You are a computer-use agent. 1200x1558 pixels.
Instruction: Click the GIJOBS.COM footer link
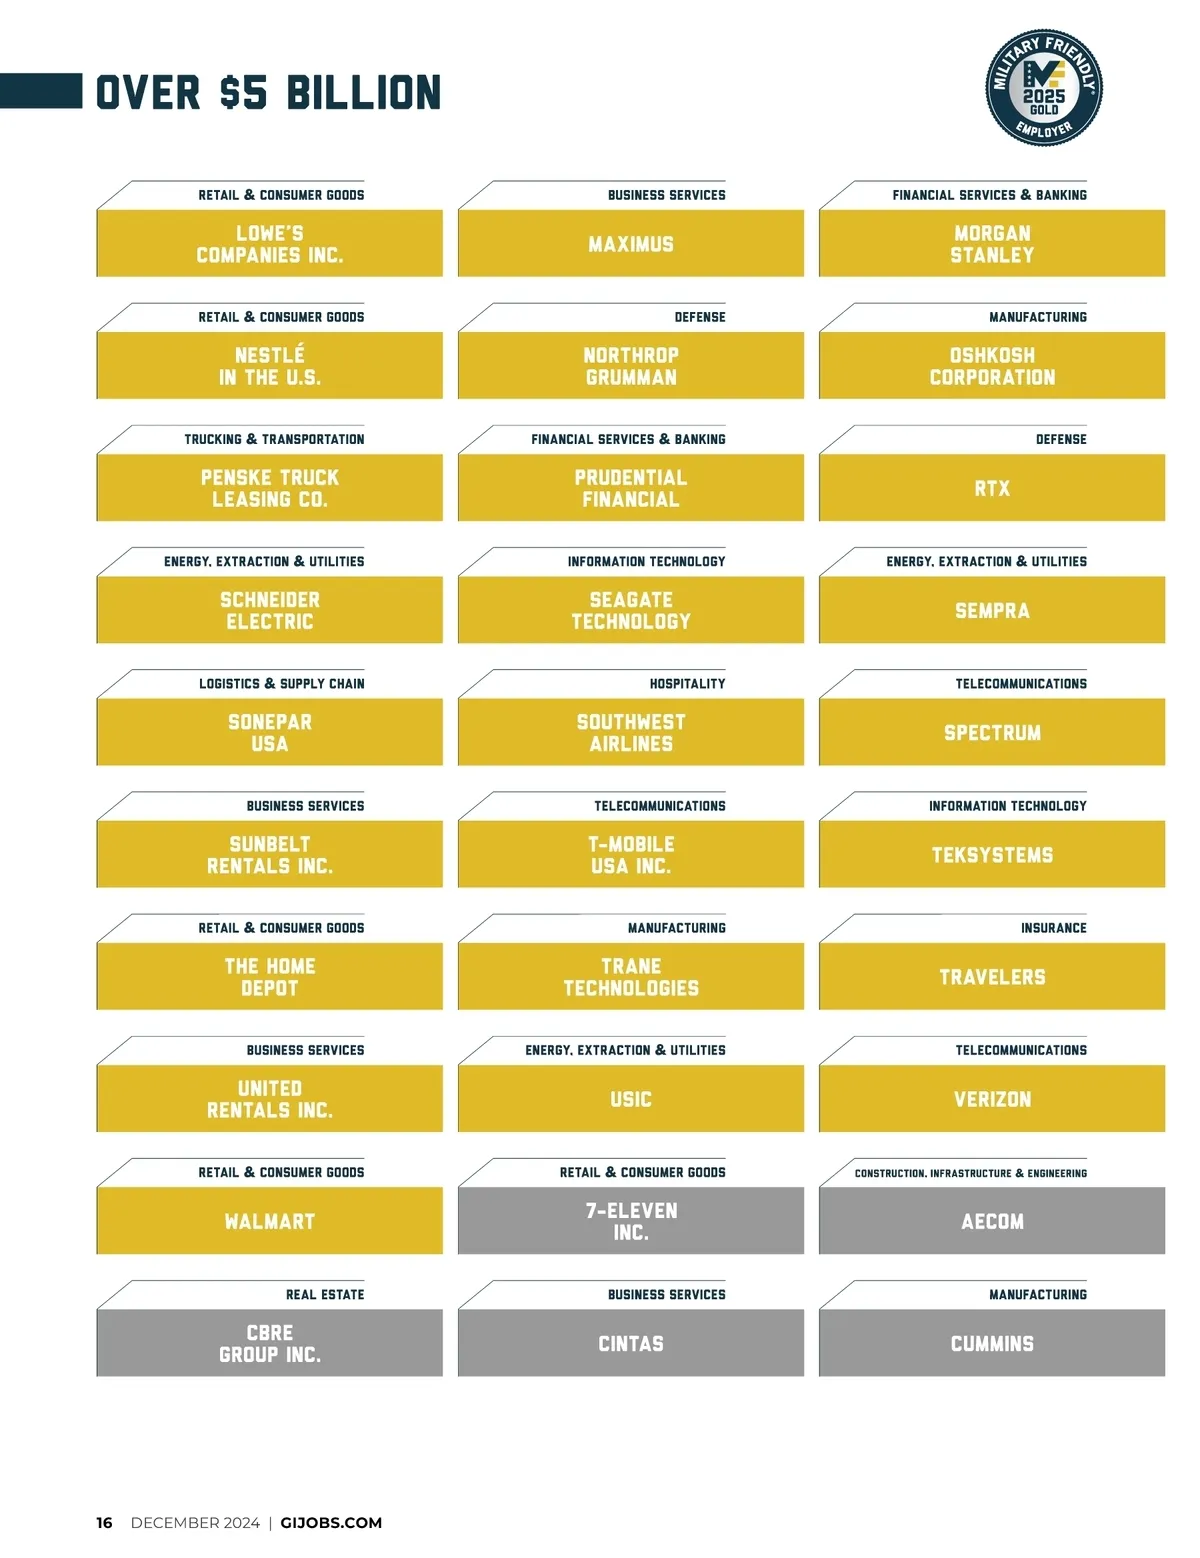tap(331, 1522)
